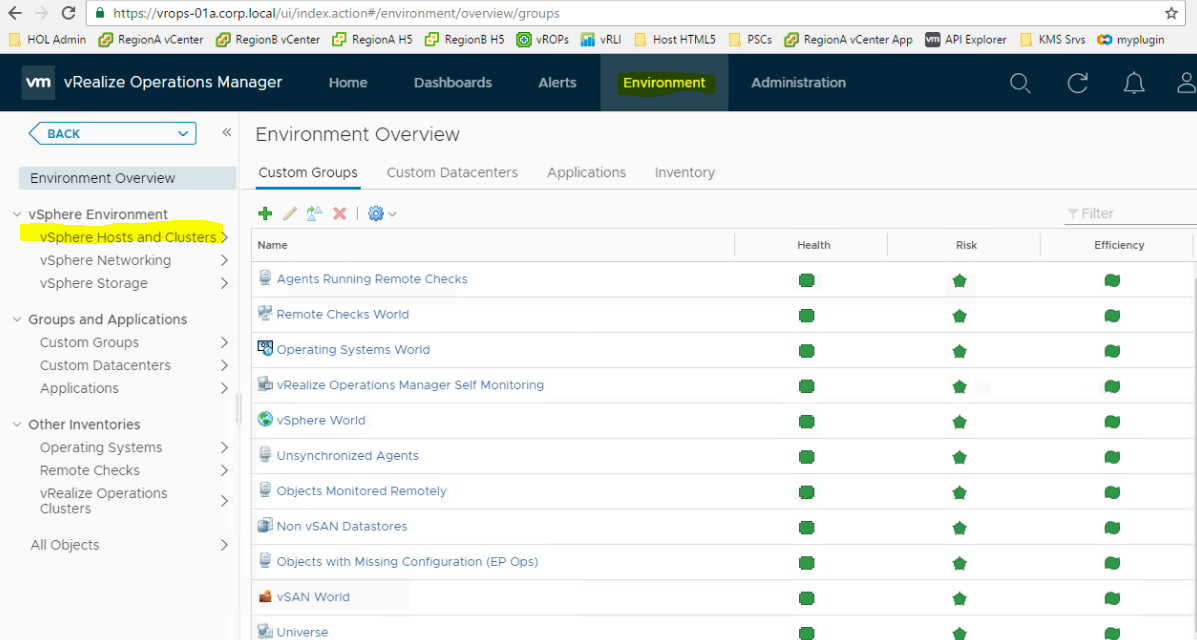Viewport: 1197px width, 640px height.
Task: Click the Risk icon for vSAN World
Action: coord(960,598)
